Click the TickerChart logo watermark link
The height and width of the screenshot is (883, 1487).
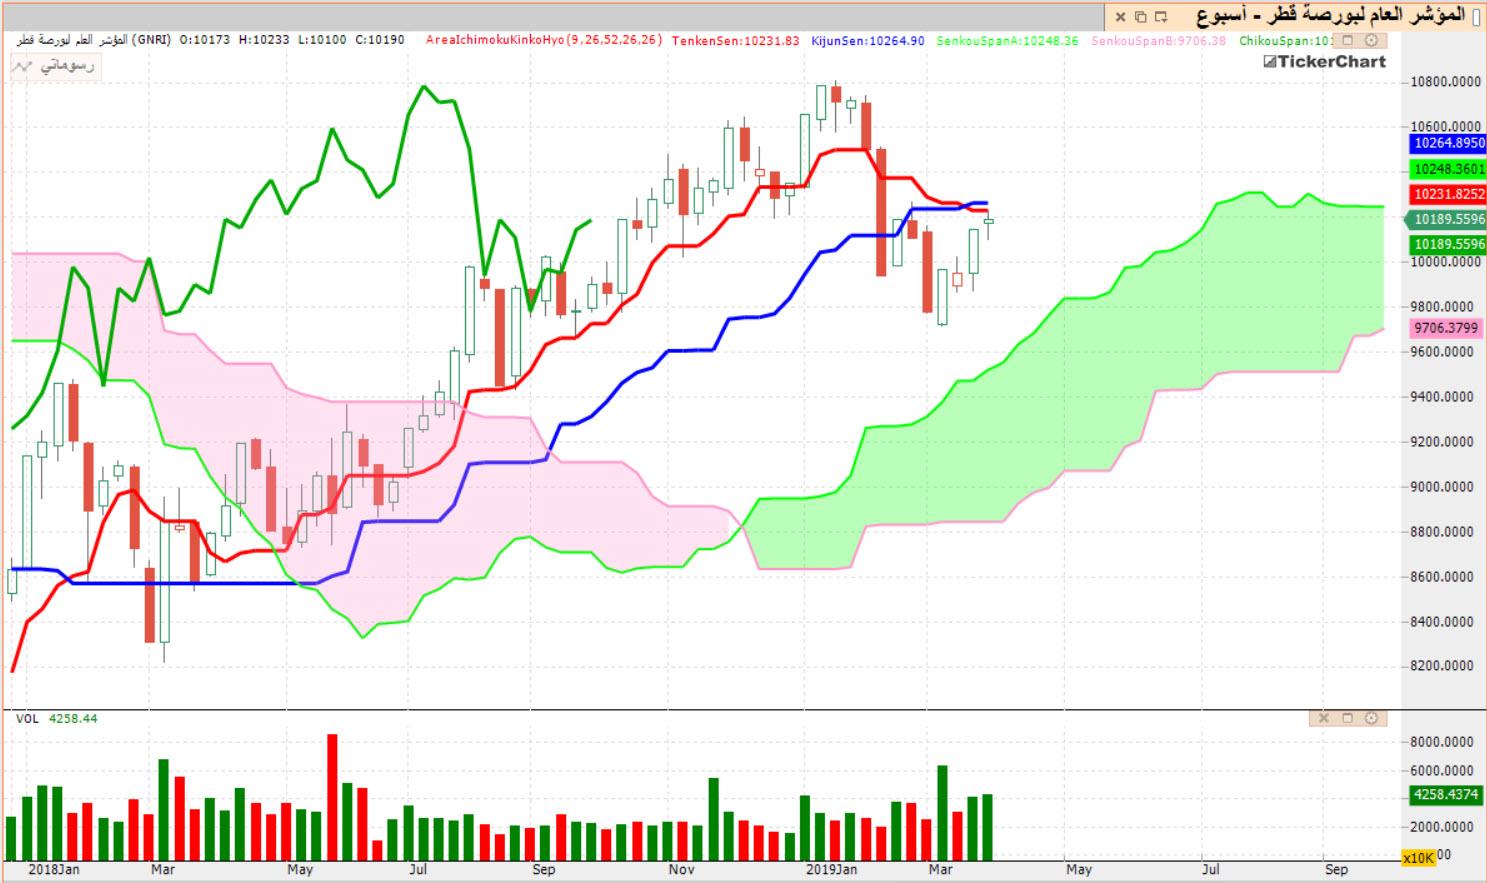1325,62
